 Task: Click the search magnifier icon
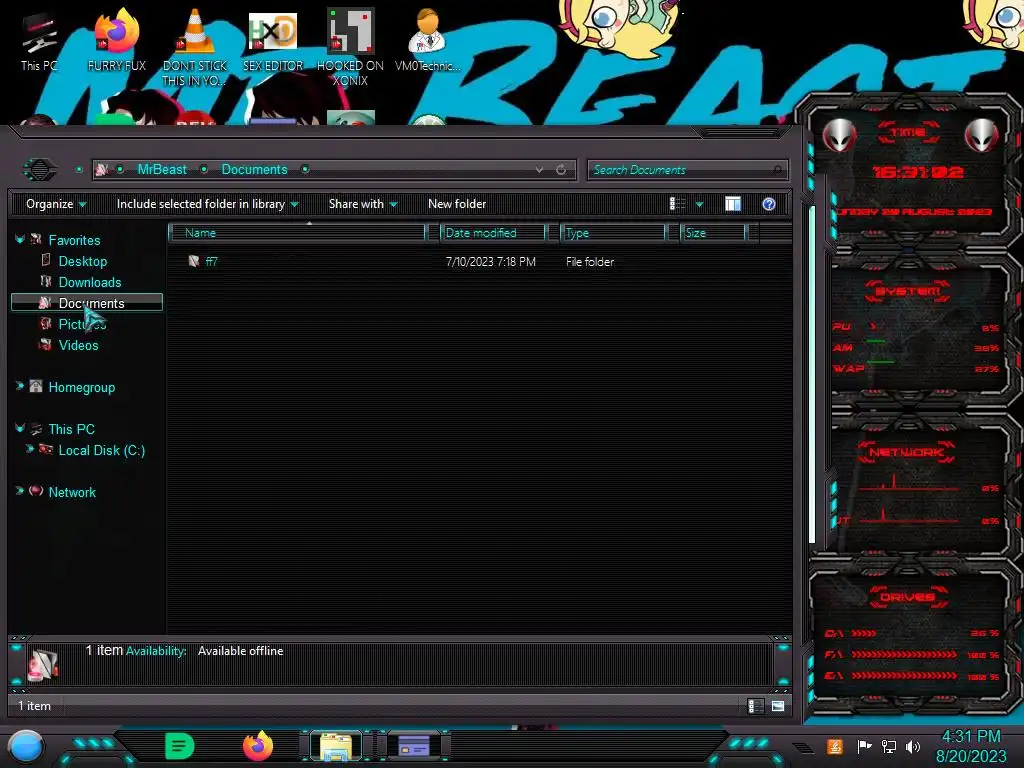pos(777,170)
